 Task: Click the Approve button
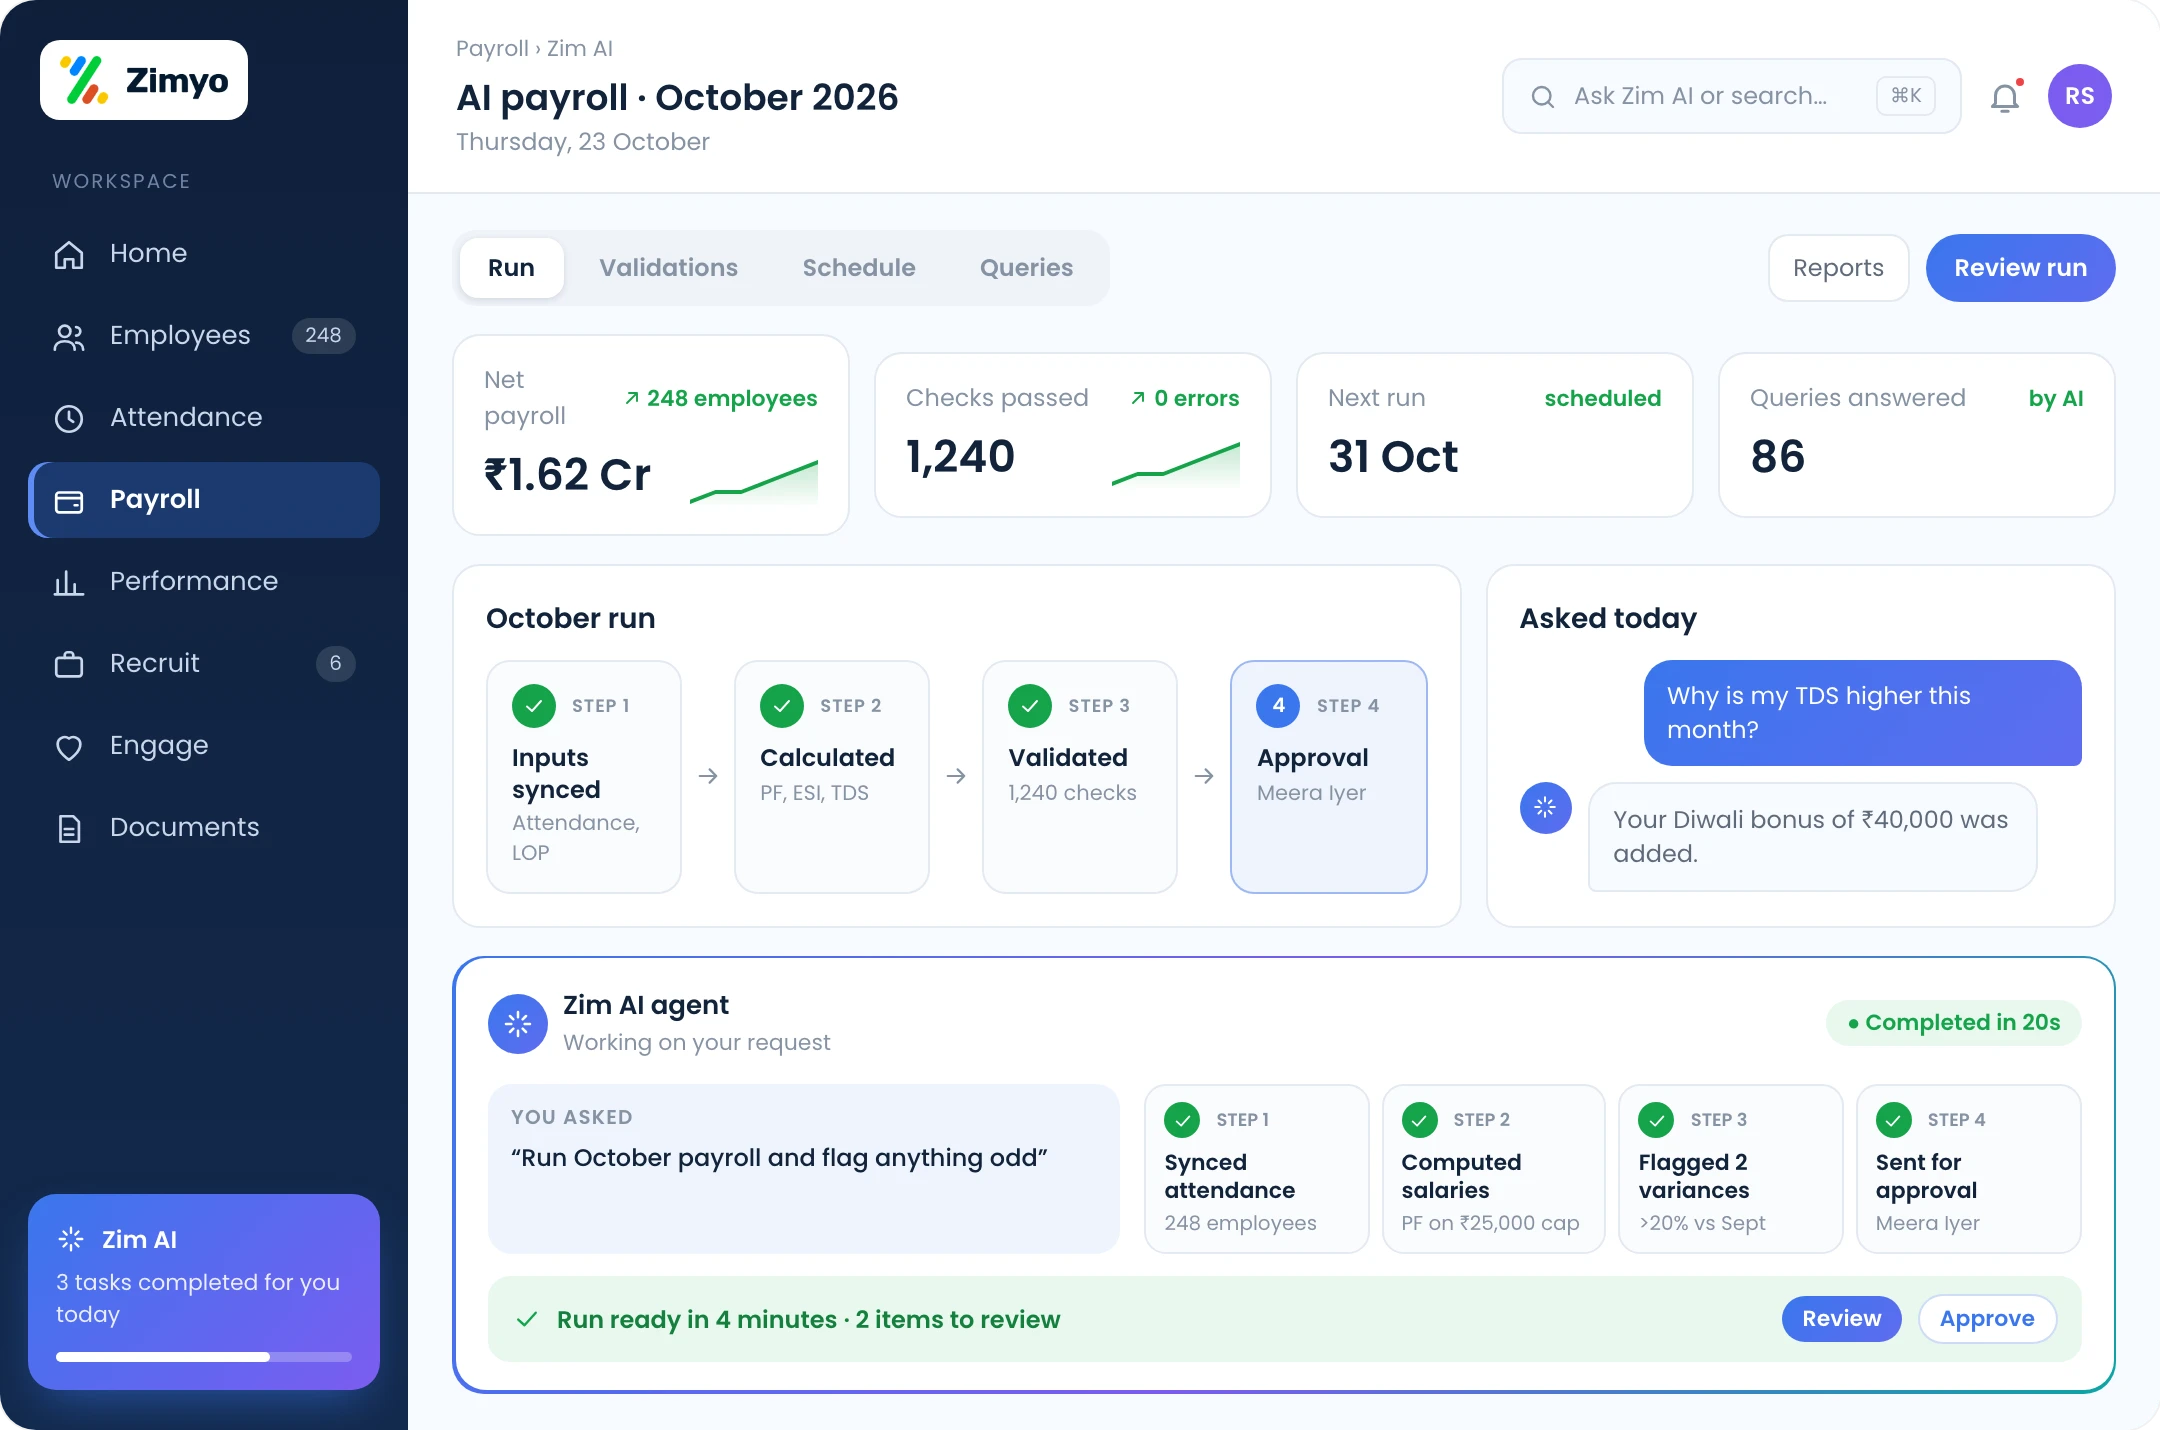click(x=1987, y=1318)
